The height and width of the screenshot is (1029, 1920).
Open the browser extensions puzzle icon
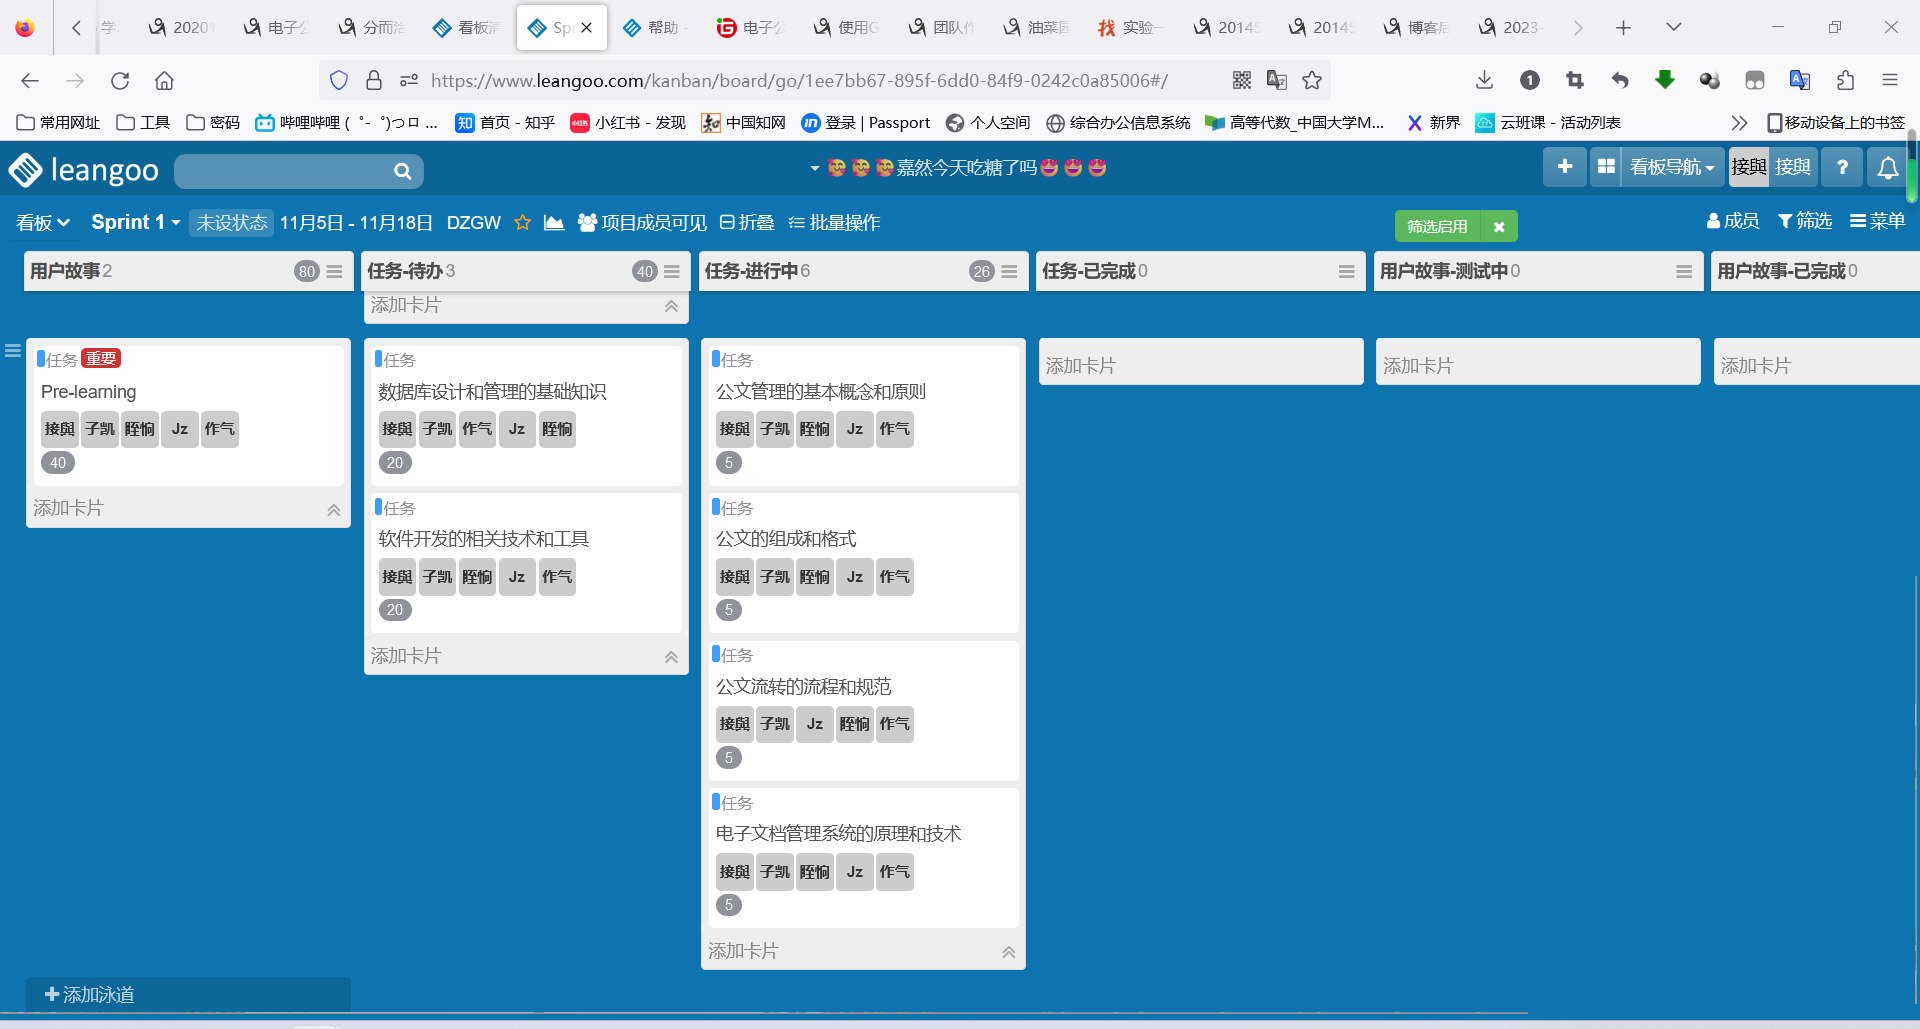point(1845,80)
